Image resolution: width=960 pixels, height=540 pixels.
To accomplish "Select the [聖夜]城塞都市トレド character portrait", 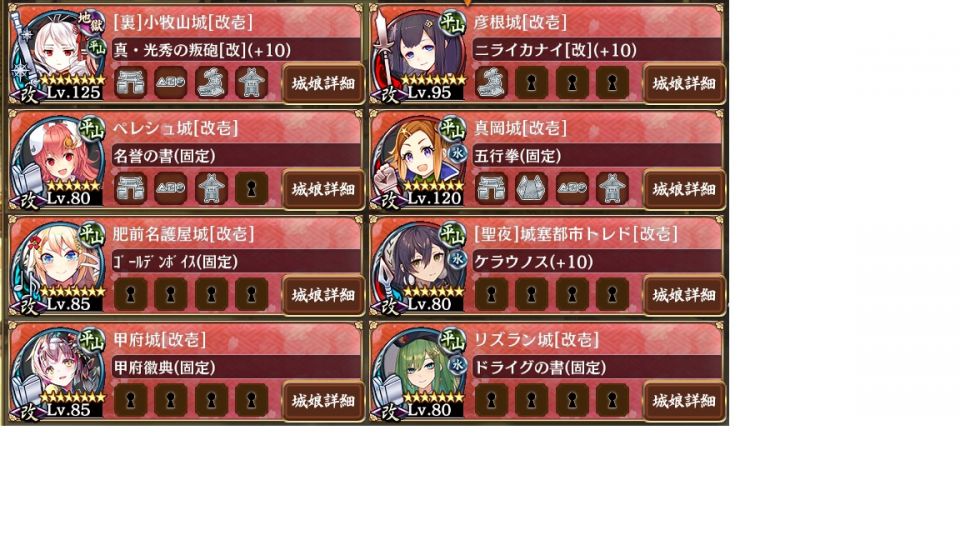I will pyautogui.click(x=421, y=266).
